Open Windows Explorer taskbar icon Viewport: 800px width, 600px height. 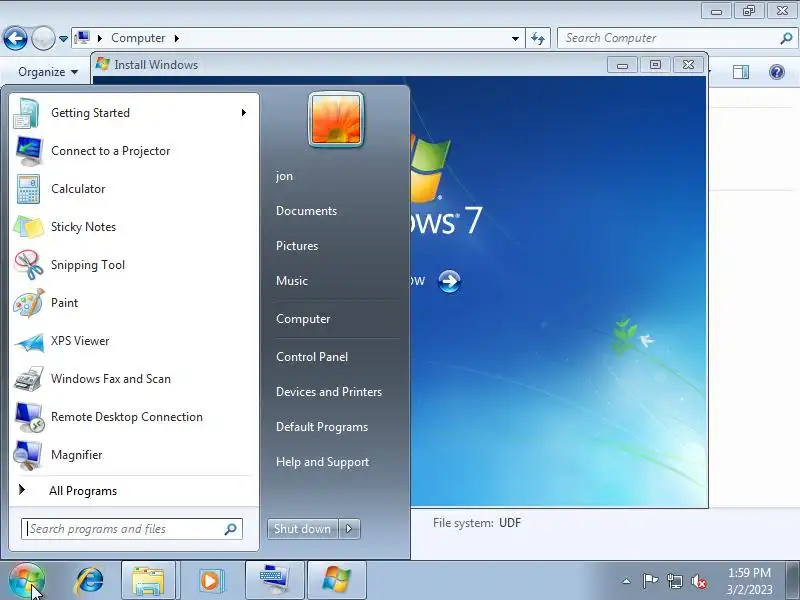[x=148, y=581]
